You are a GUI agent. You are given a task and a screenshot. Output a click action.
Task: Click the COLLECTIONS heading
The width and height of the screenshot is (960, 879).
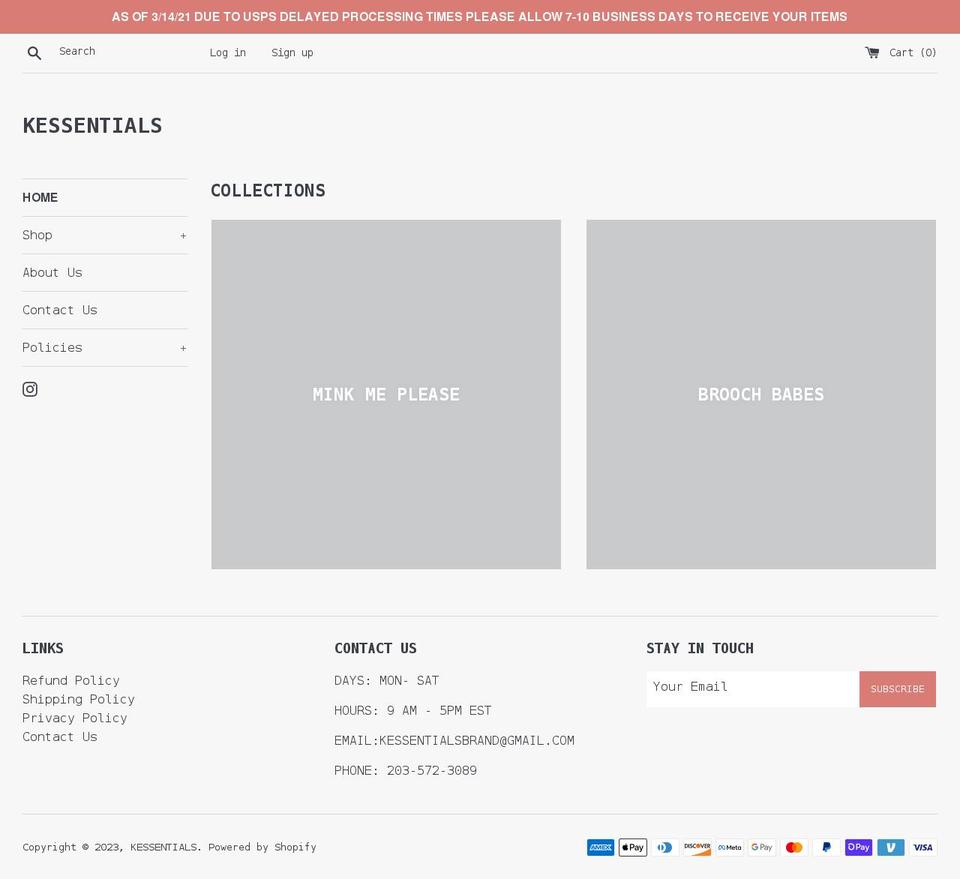click(268, 190)
